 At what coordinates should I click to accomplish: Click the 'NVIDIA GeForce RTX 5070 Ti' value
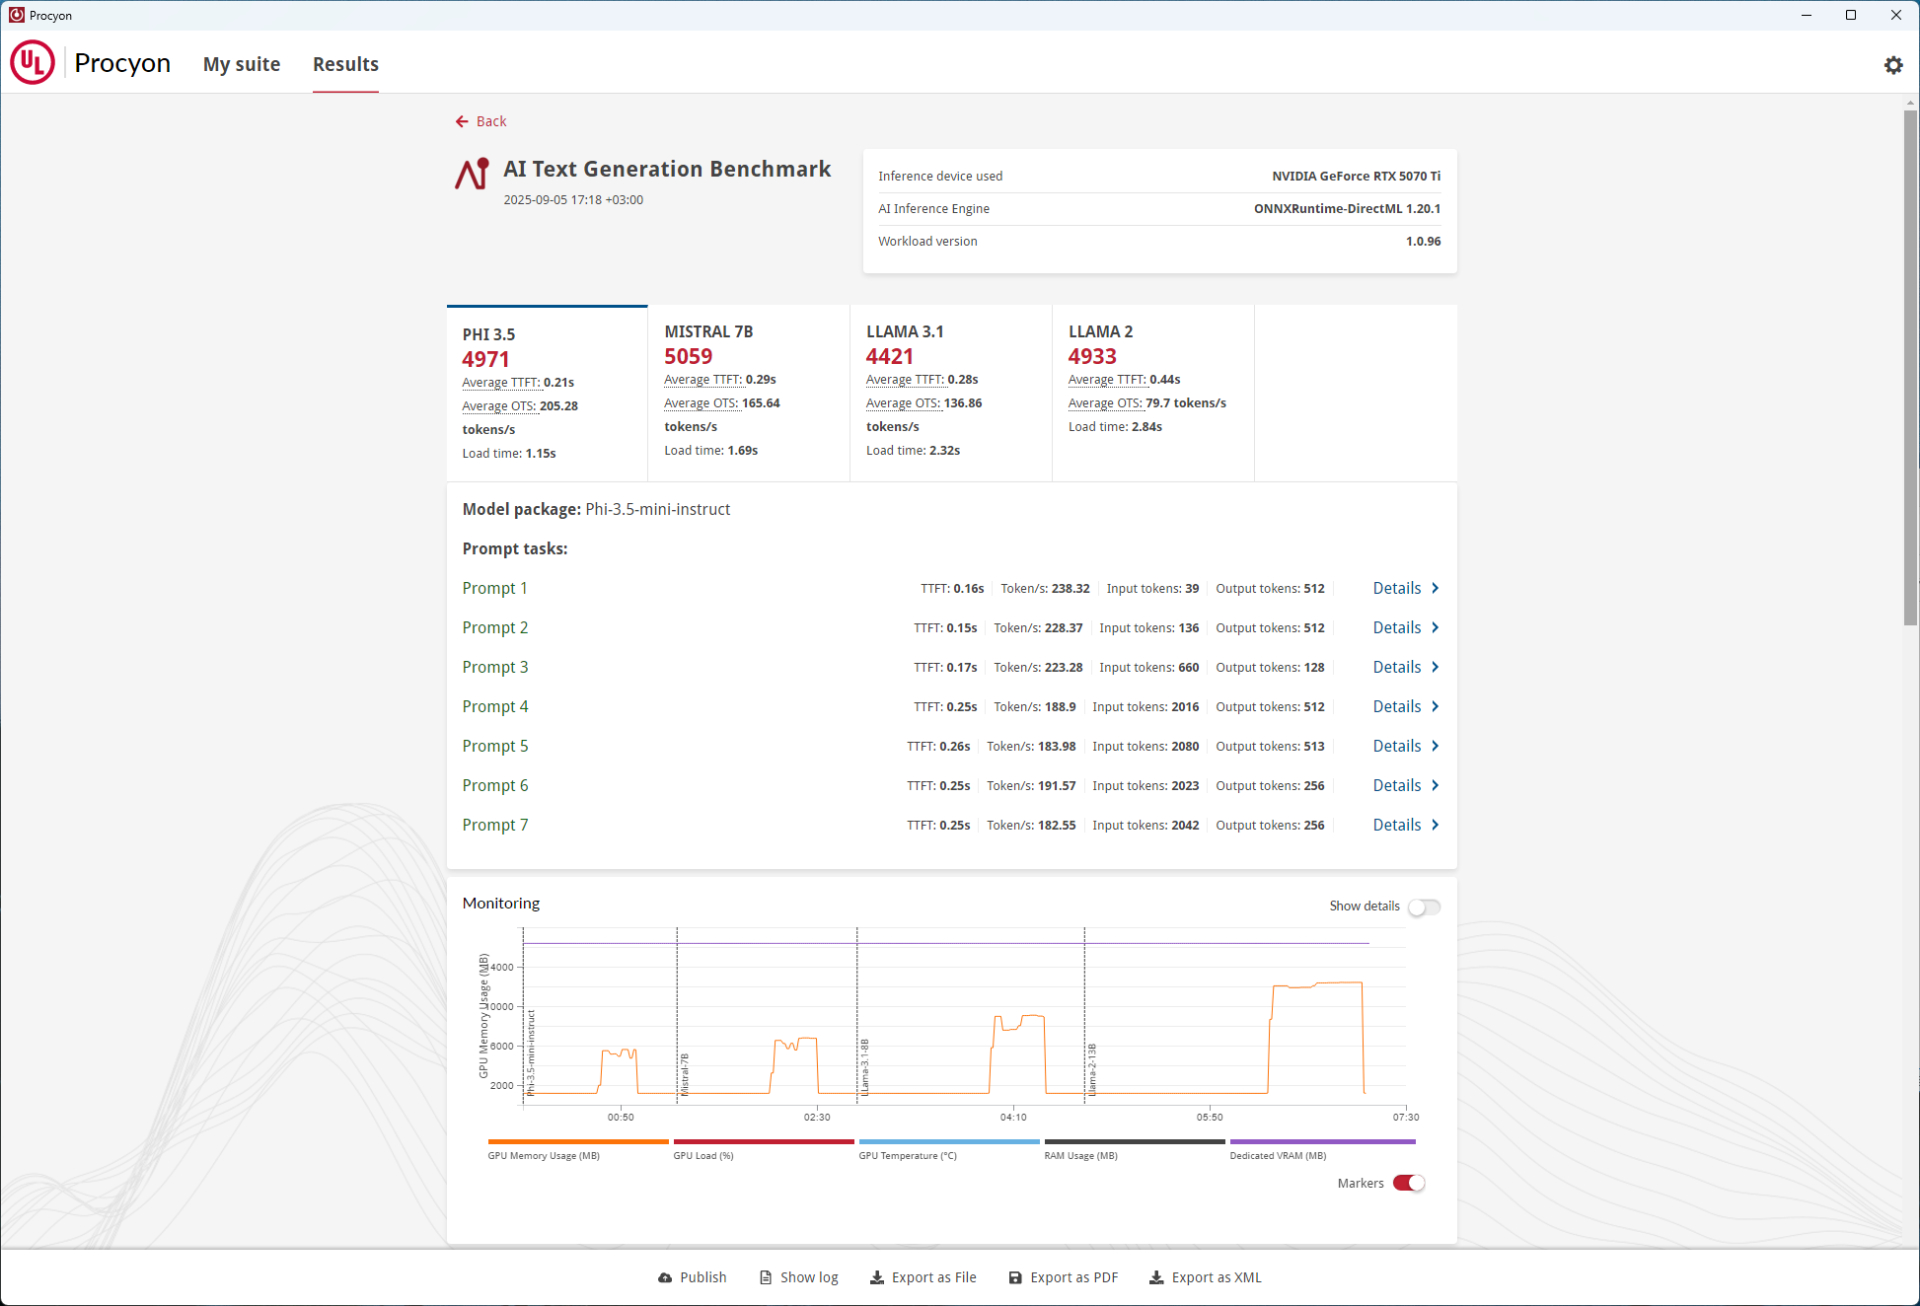pyautogui.click(x=1356, y=176)
